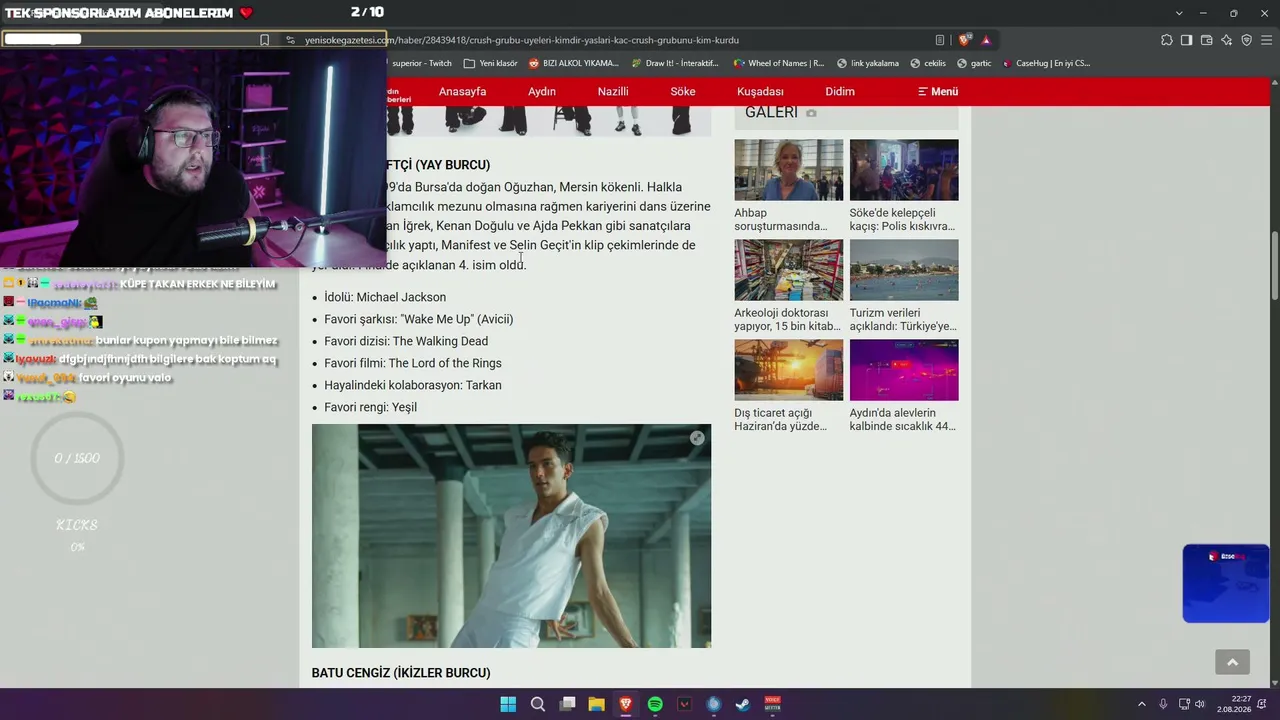
Task: Open Aydın'da alevlerin gallery thumbnail
Action: tap(904, 370)
